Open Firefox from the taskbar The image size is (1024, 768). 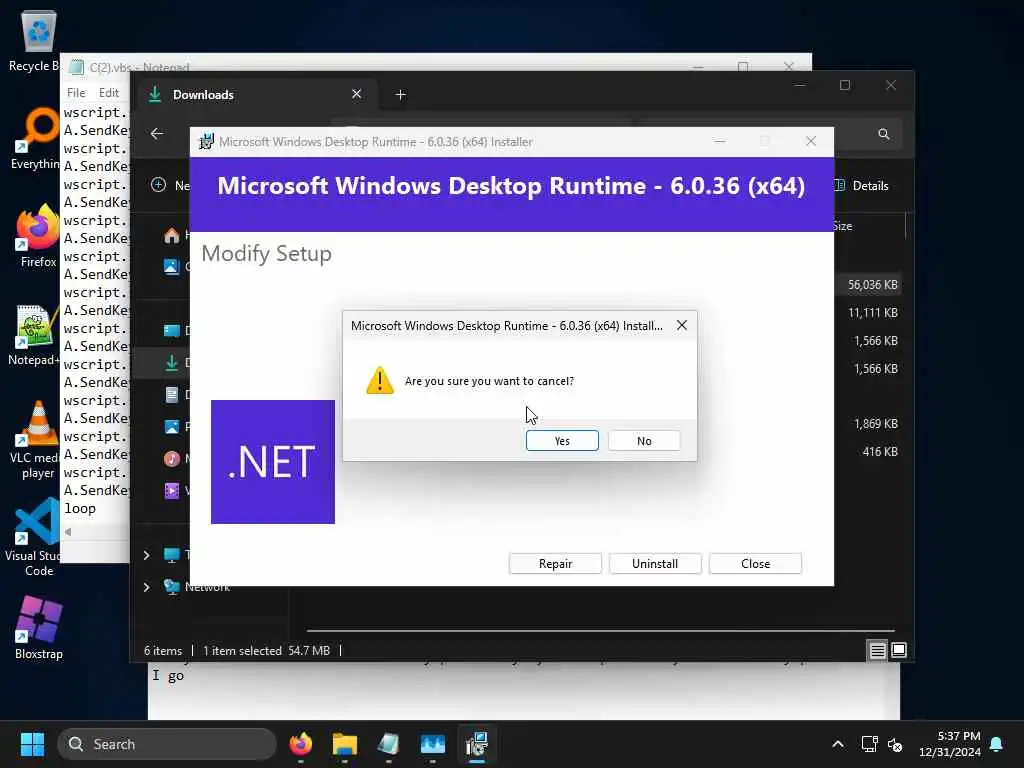point(300,744)
